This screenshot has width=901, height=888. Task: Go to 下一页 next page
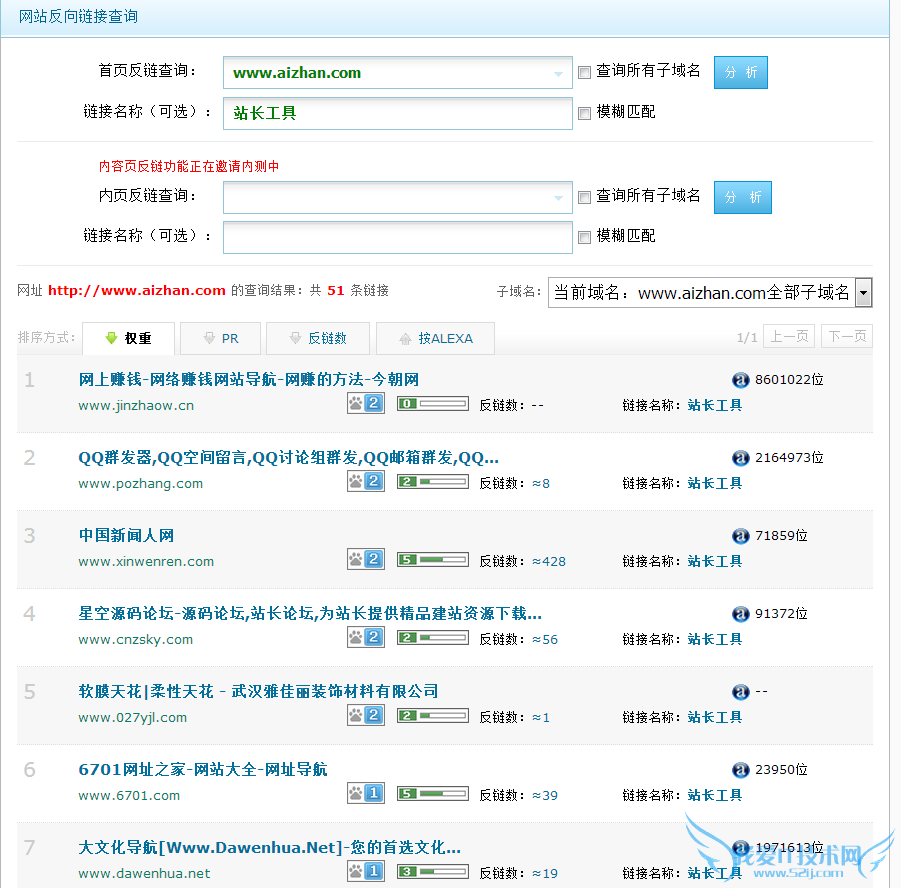pyautogui.click(x=847, y=336)
